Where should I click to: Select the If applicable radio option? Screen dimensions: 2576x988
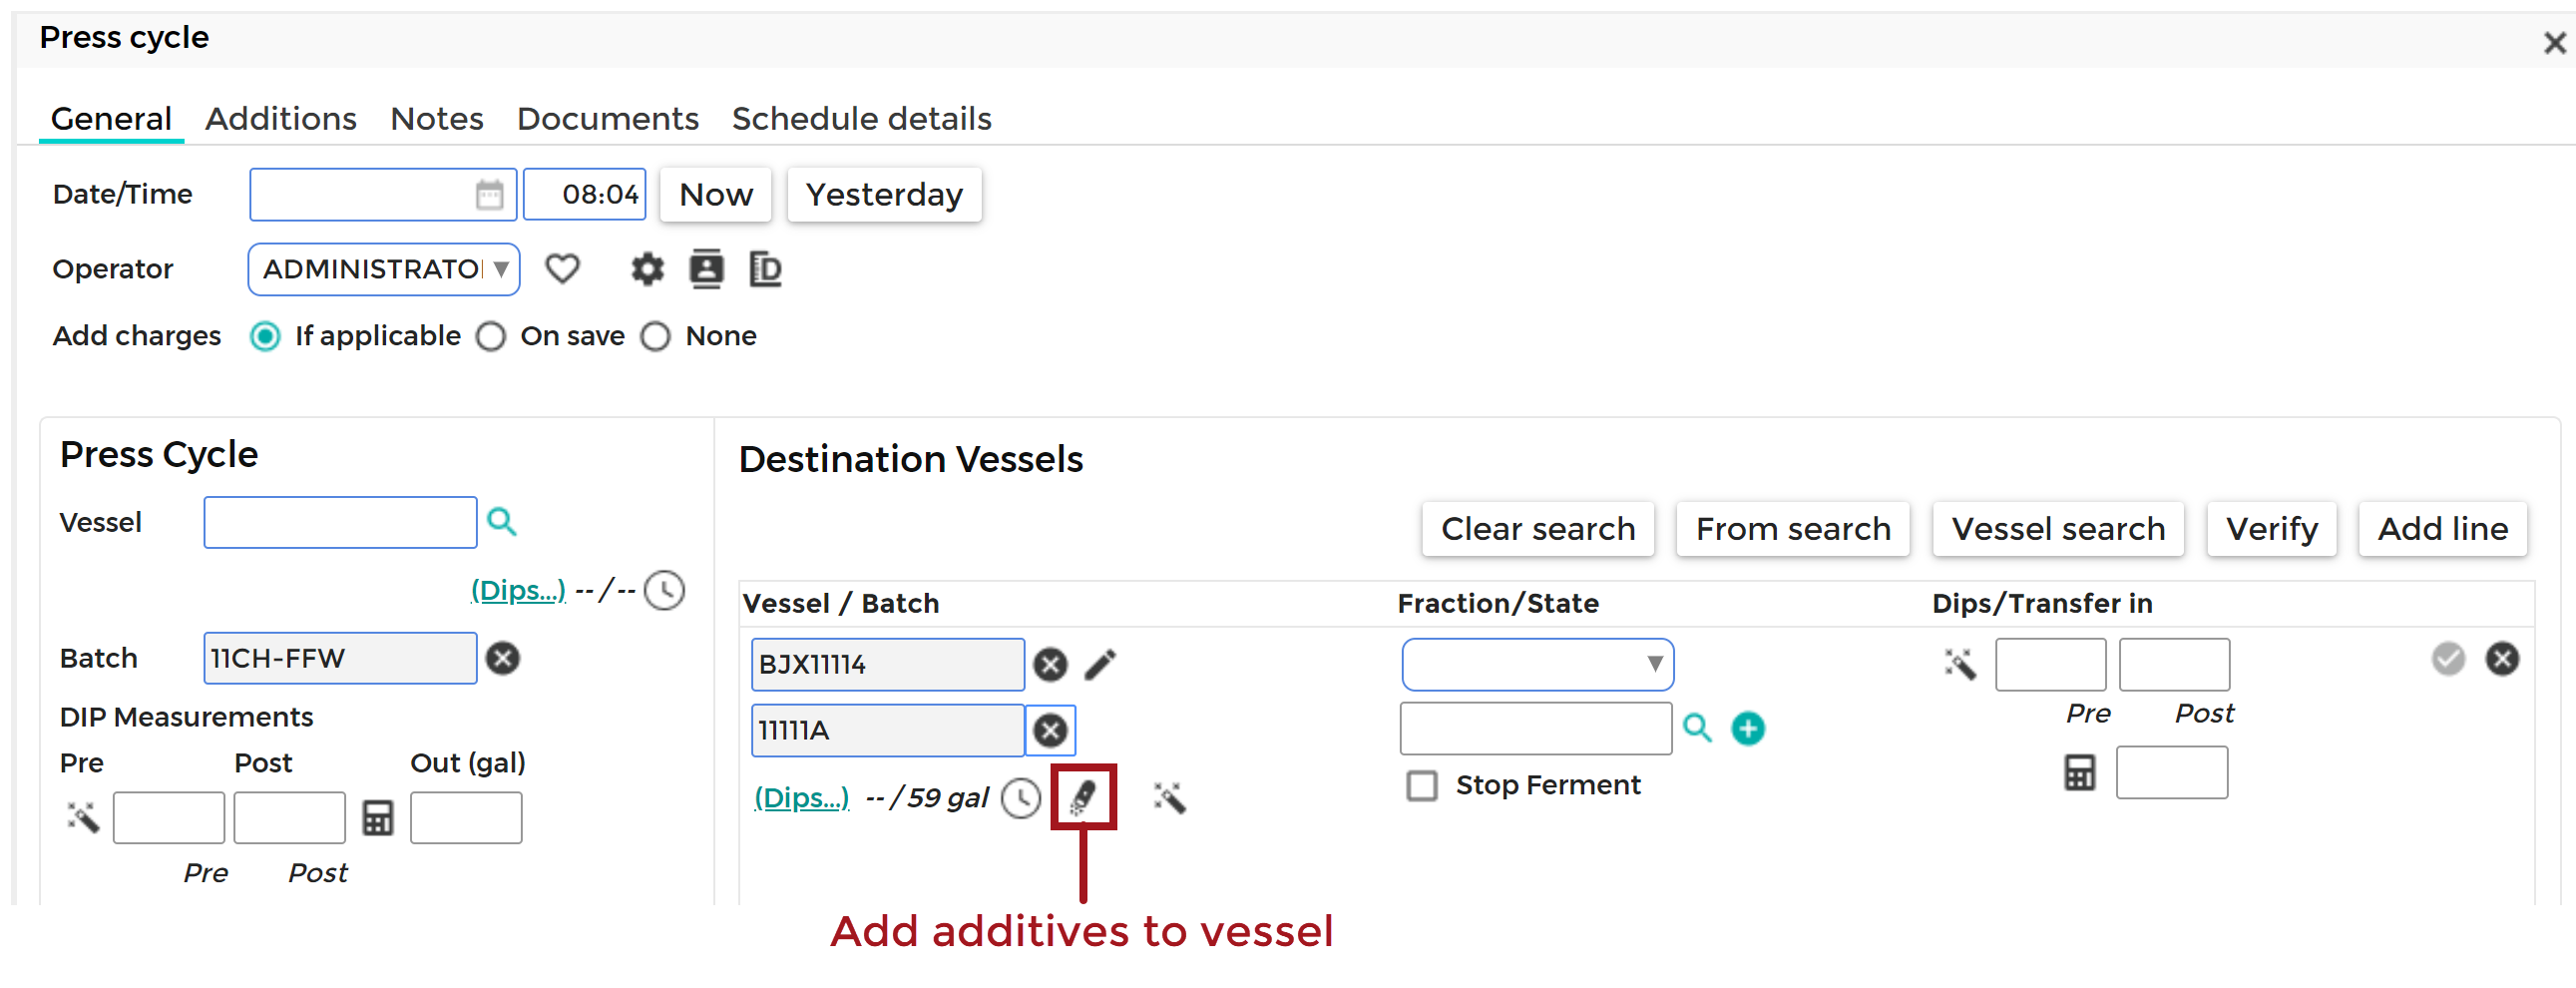tap(265, 336)
